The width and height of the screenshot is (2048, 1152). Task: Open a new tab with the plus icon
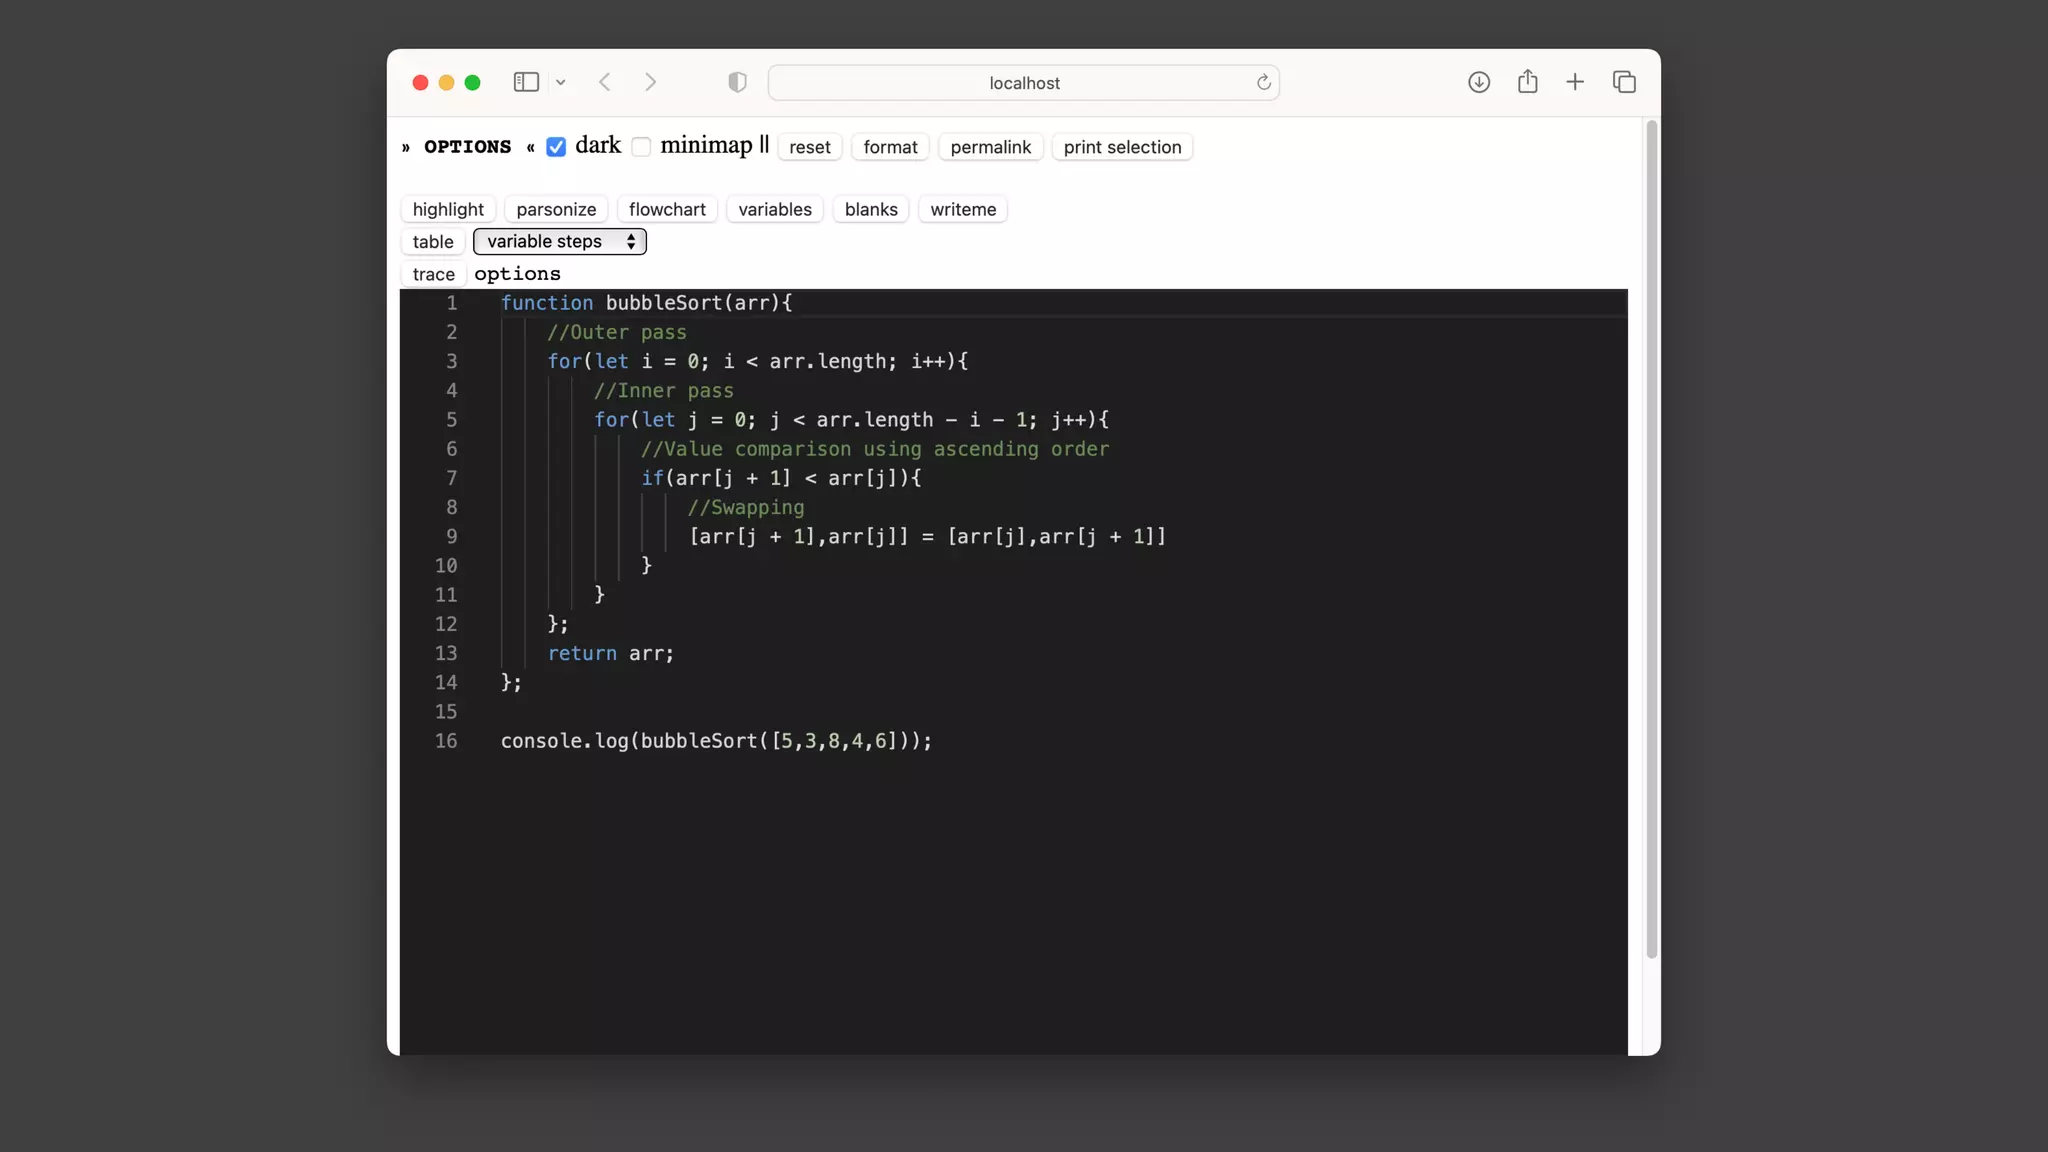coord(1575,82)
